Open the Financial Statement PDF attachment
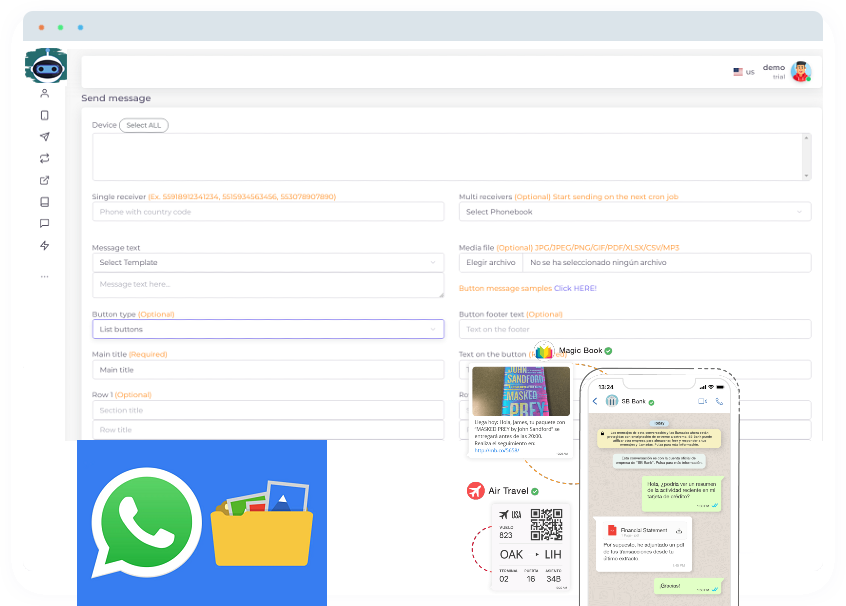This screenshot has width=846, height=606. coord(644,532)
